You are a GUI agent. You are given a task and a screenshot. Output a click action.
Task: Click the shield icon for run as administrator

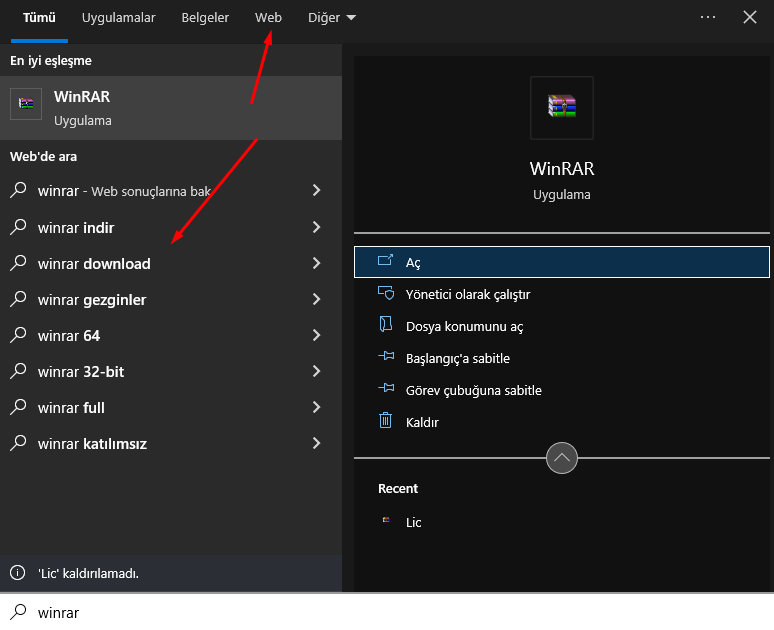click(x=386, y=293)
